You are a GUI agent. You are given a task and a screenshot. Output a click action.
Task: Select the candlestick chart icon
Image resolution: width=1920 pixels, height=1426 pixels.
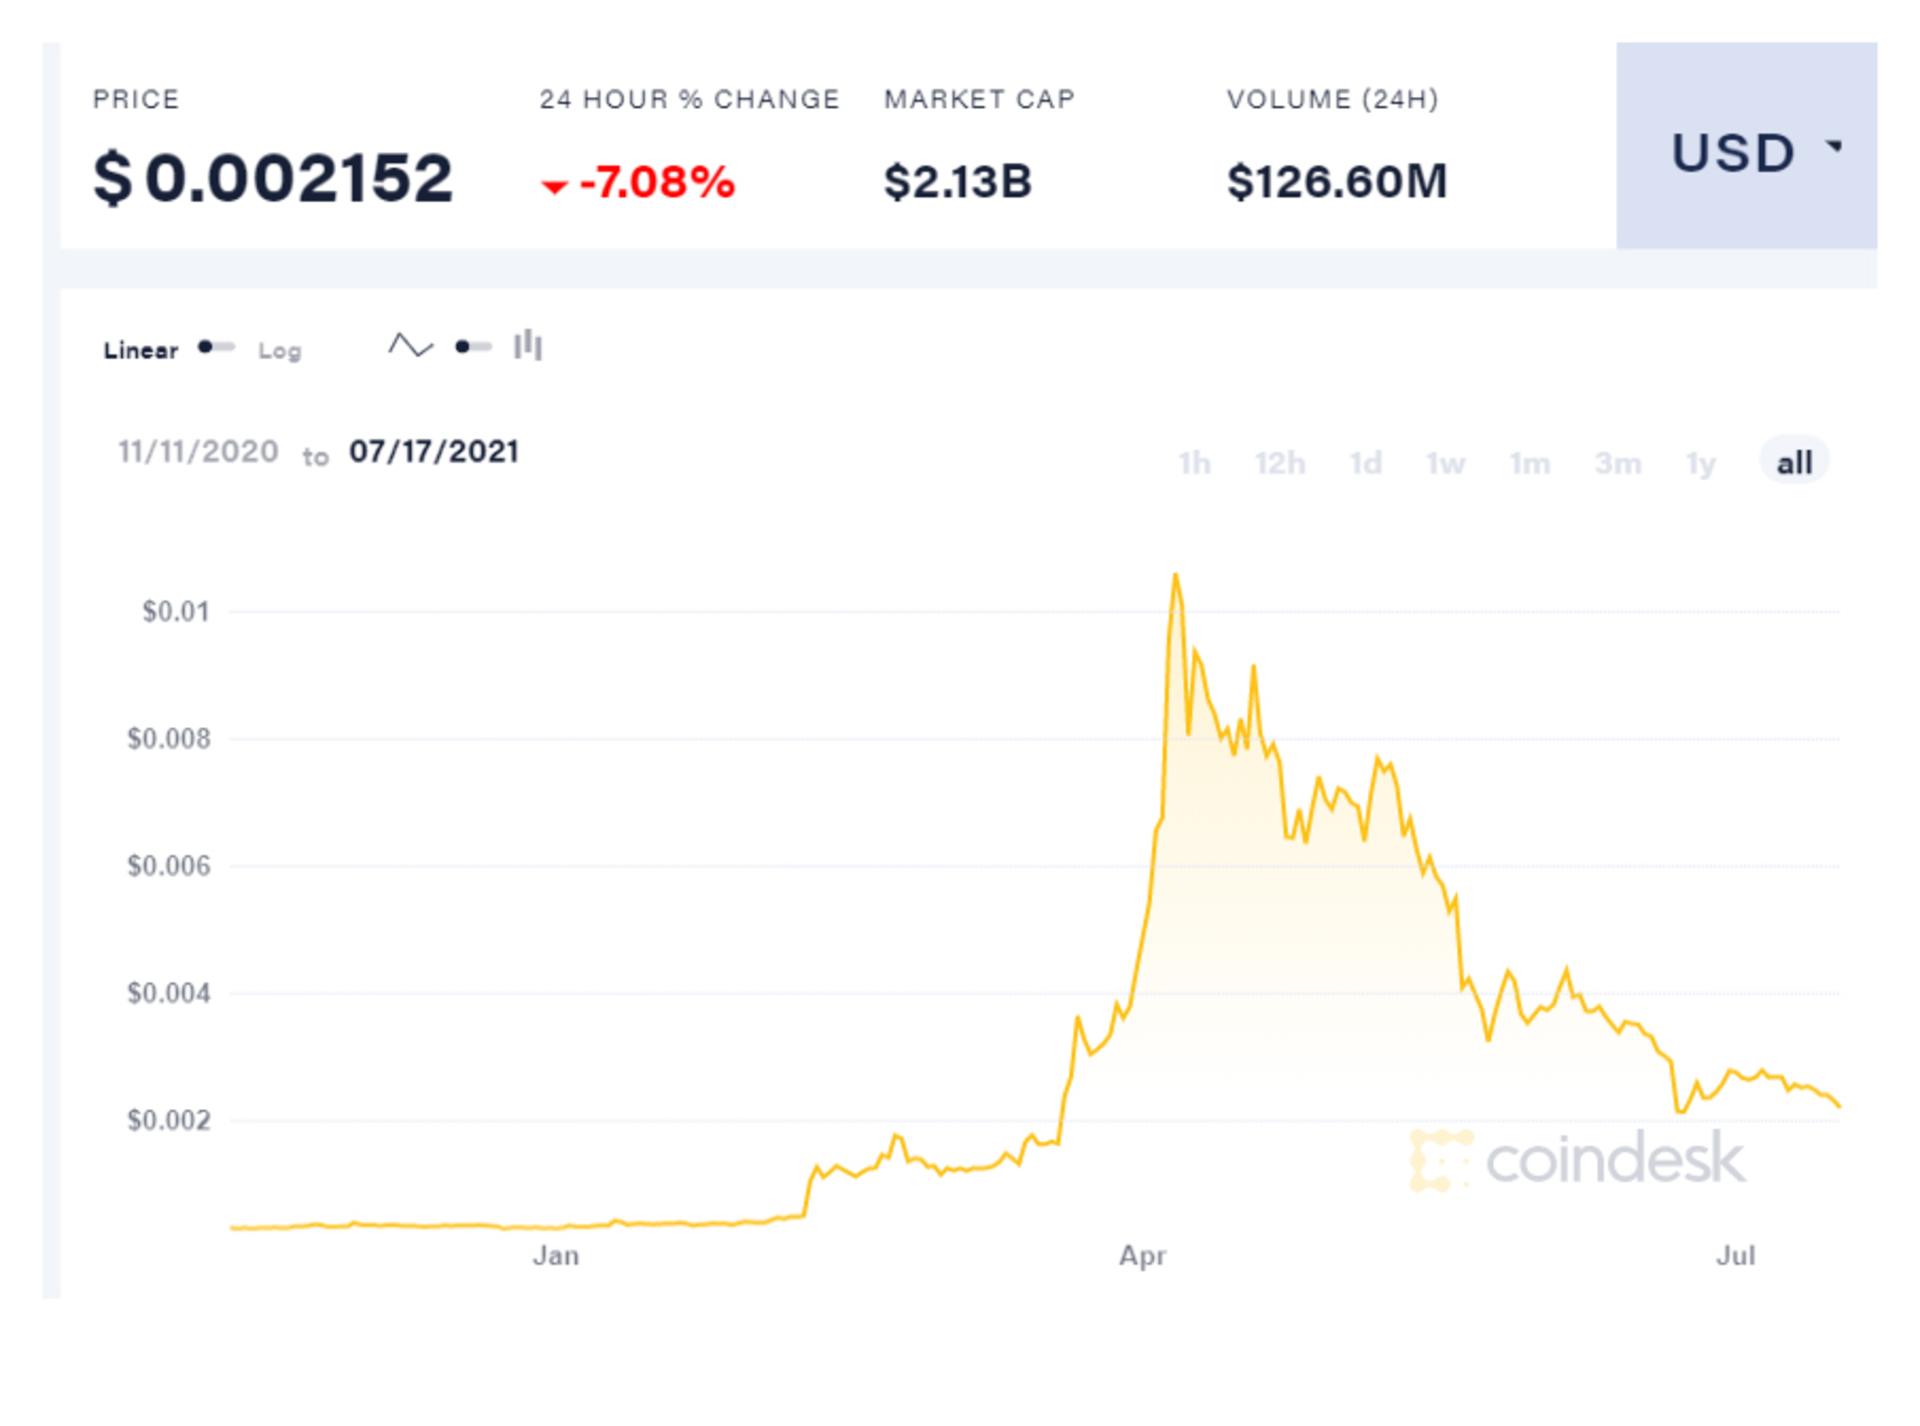click(x=528, y=346)
